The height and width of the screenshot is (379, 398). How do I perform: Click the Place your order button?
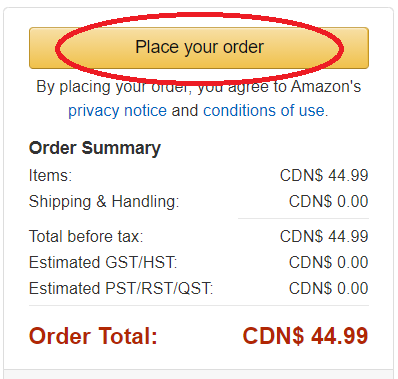point(199,48)
